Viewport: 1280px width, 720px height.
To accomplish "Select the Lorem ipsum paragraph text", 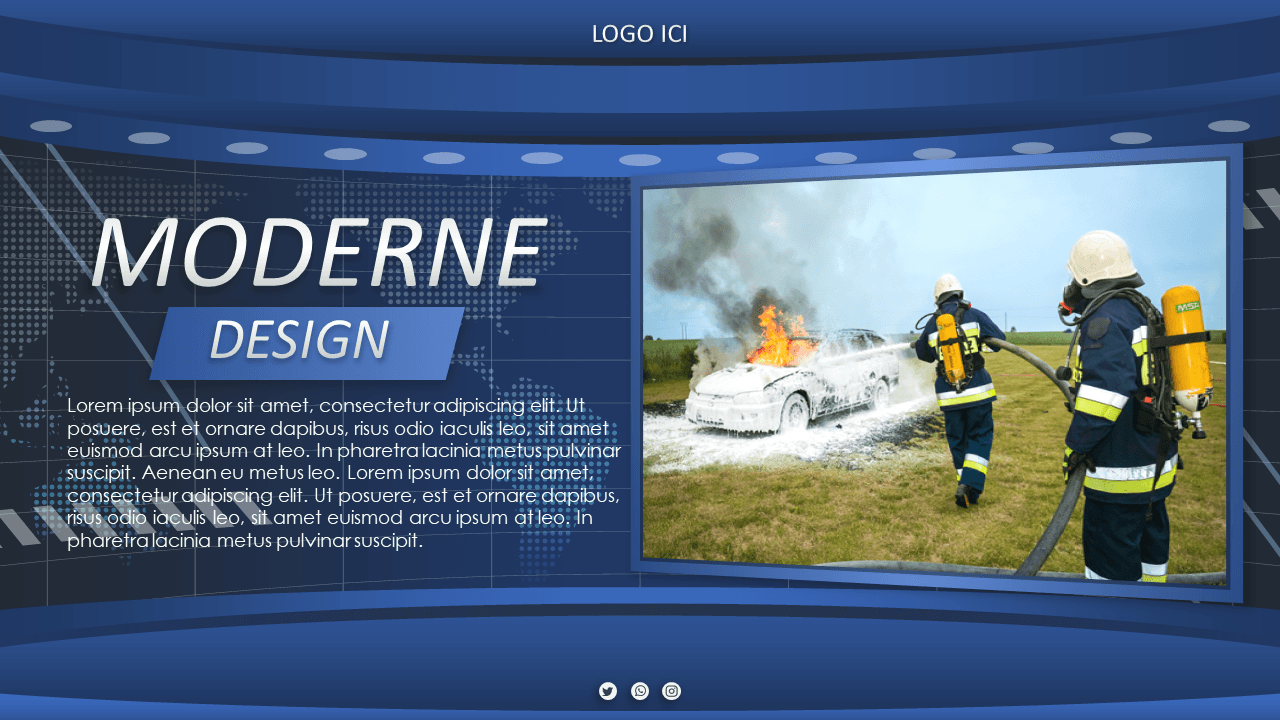I will point(344,473).
